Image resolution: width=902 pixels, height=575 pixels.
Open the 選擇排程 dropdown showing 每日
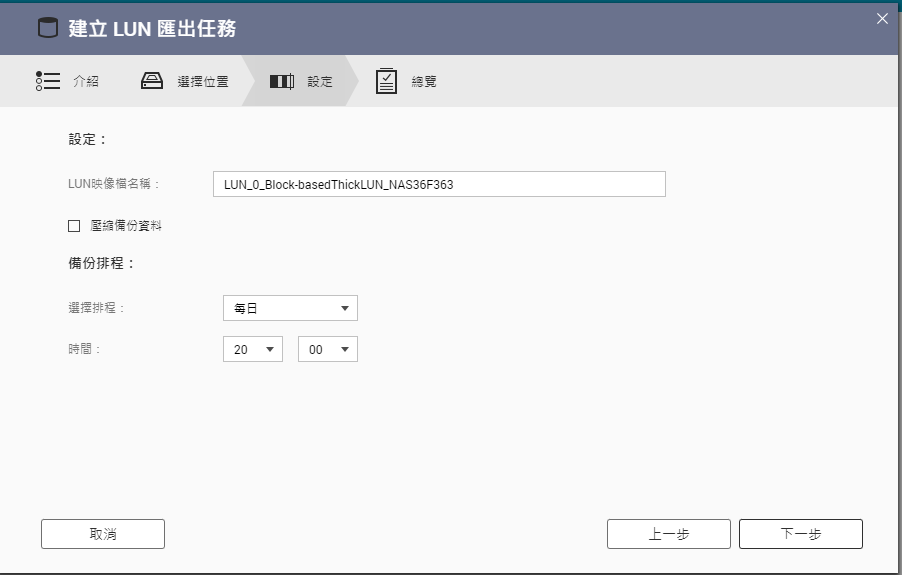tap(290, 309)
